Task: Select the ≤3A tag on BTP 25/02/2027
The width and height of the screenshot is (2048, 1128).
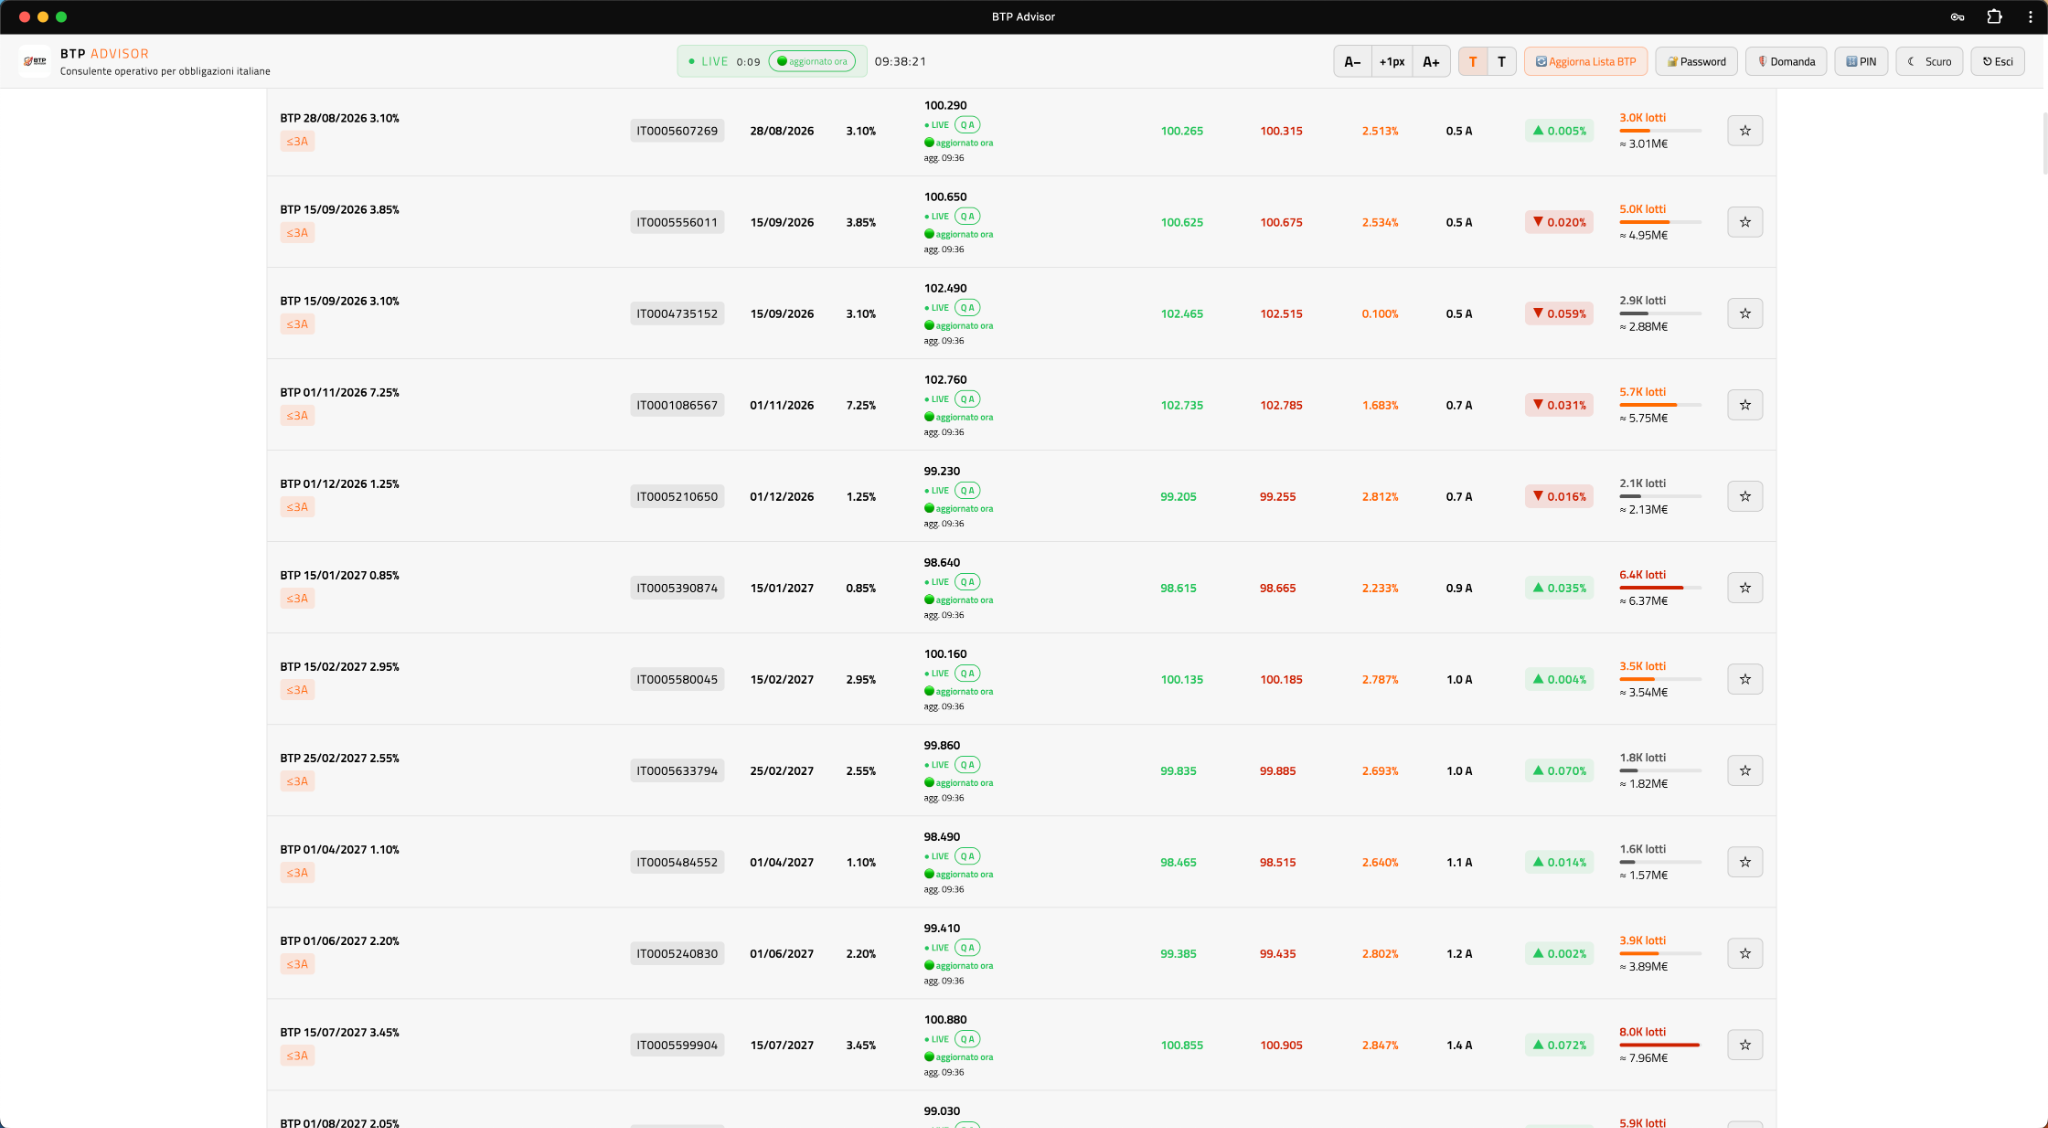Action: click(x=297, y=781)
